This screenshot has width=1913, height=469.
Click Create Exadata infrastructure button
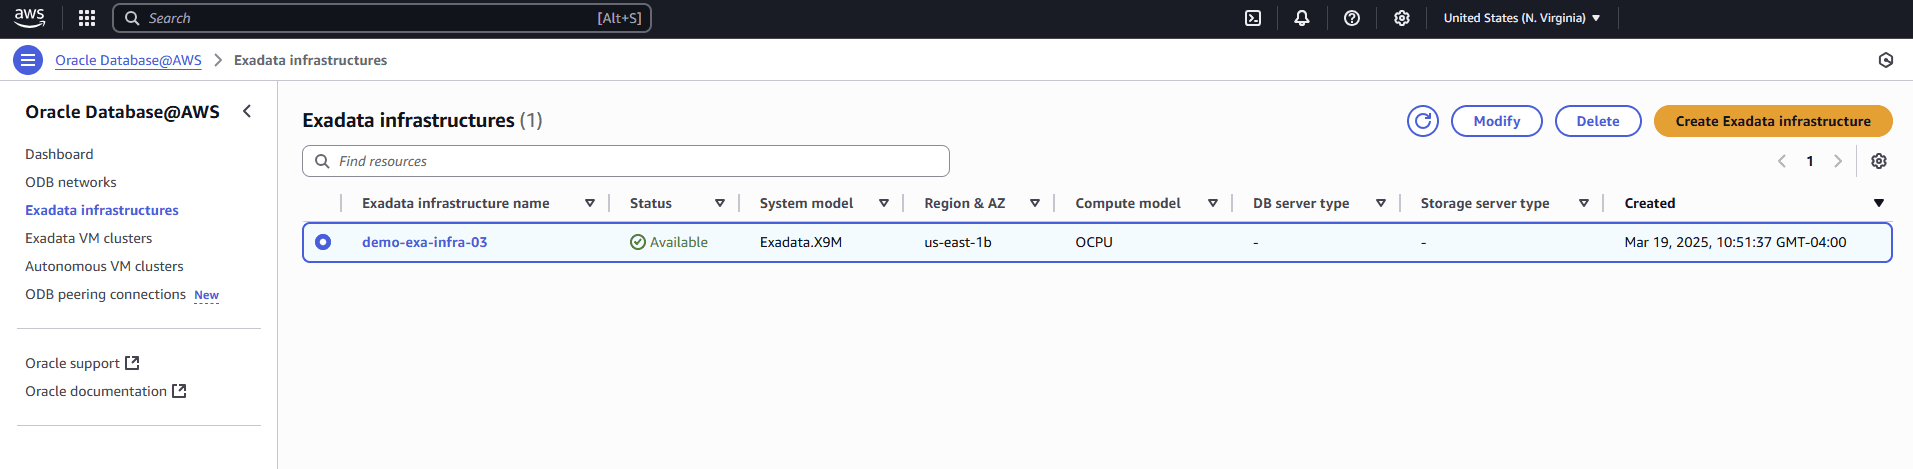[1773, 121]
